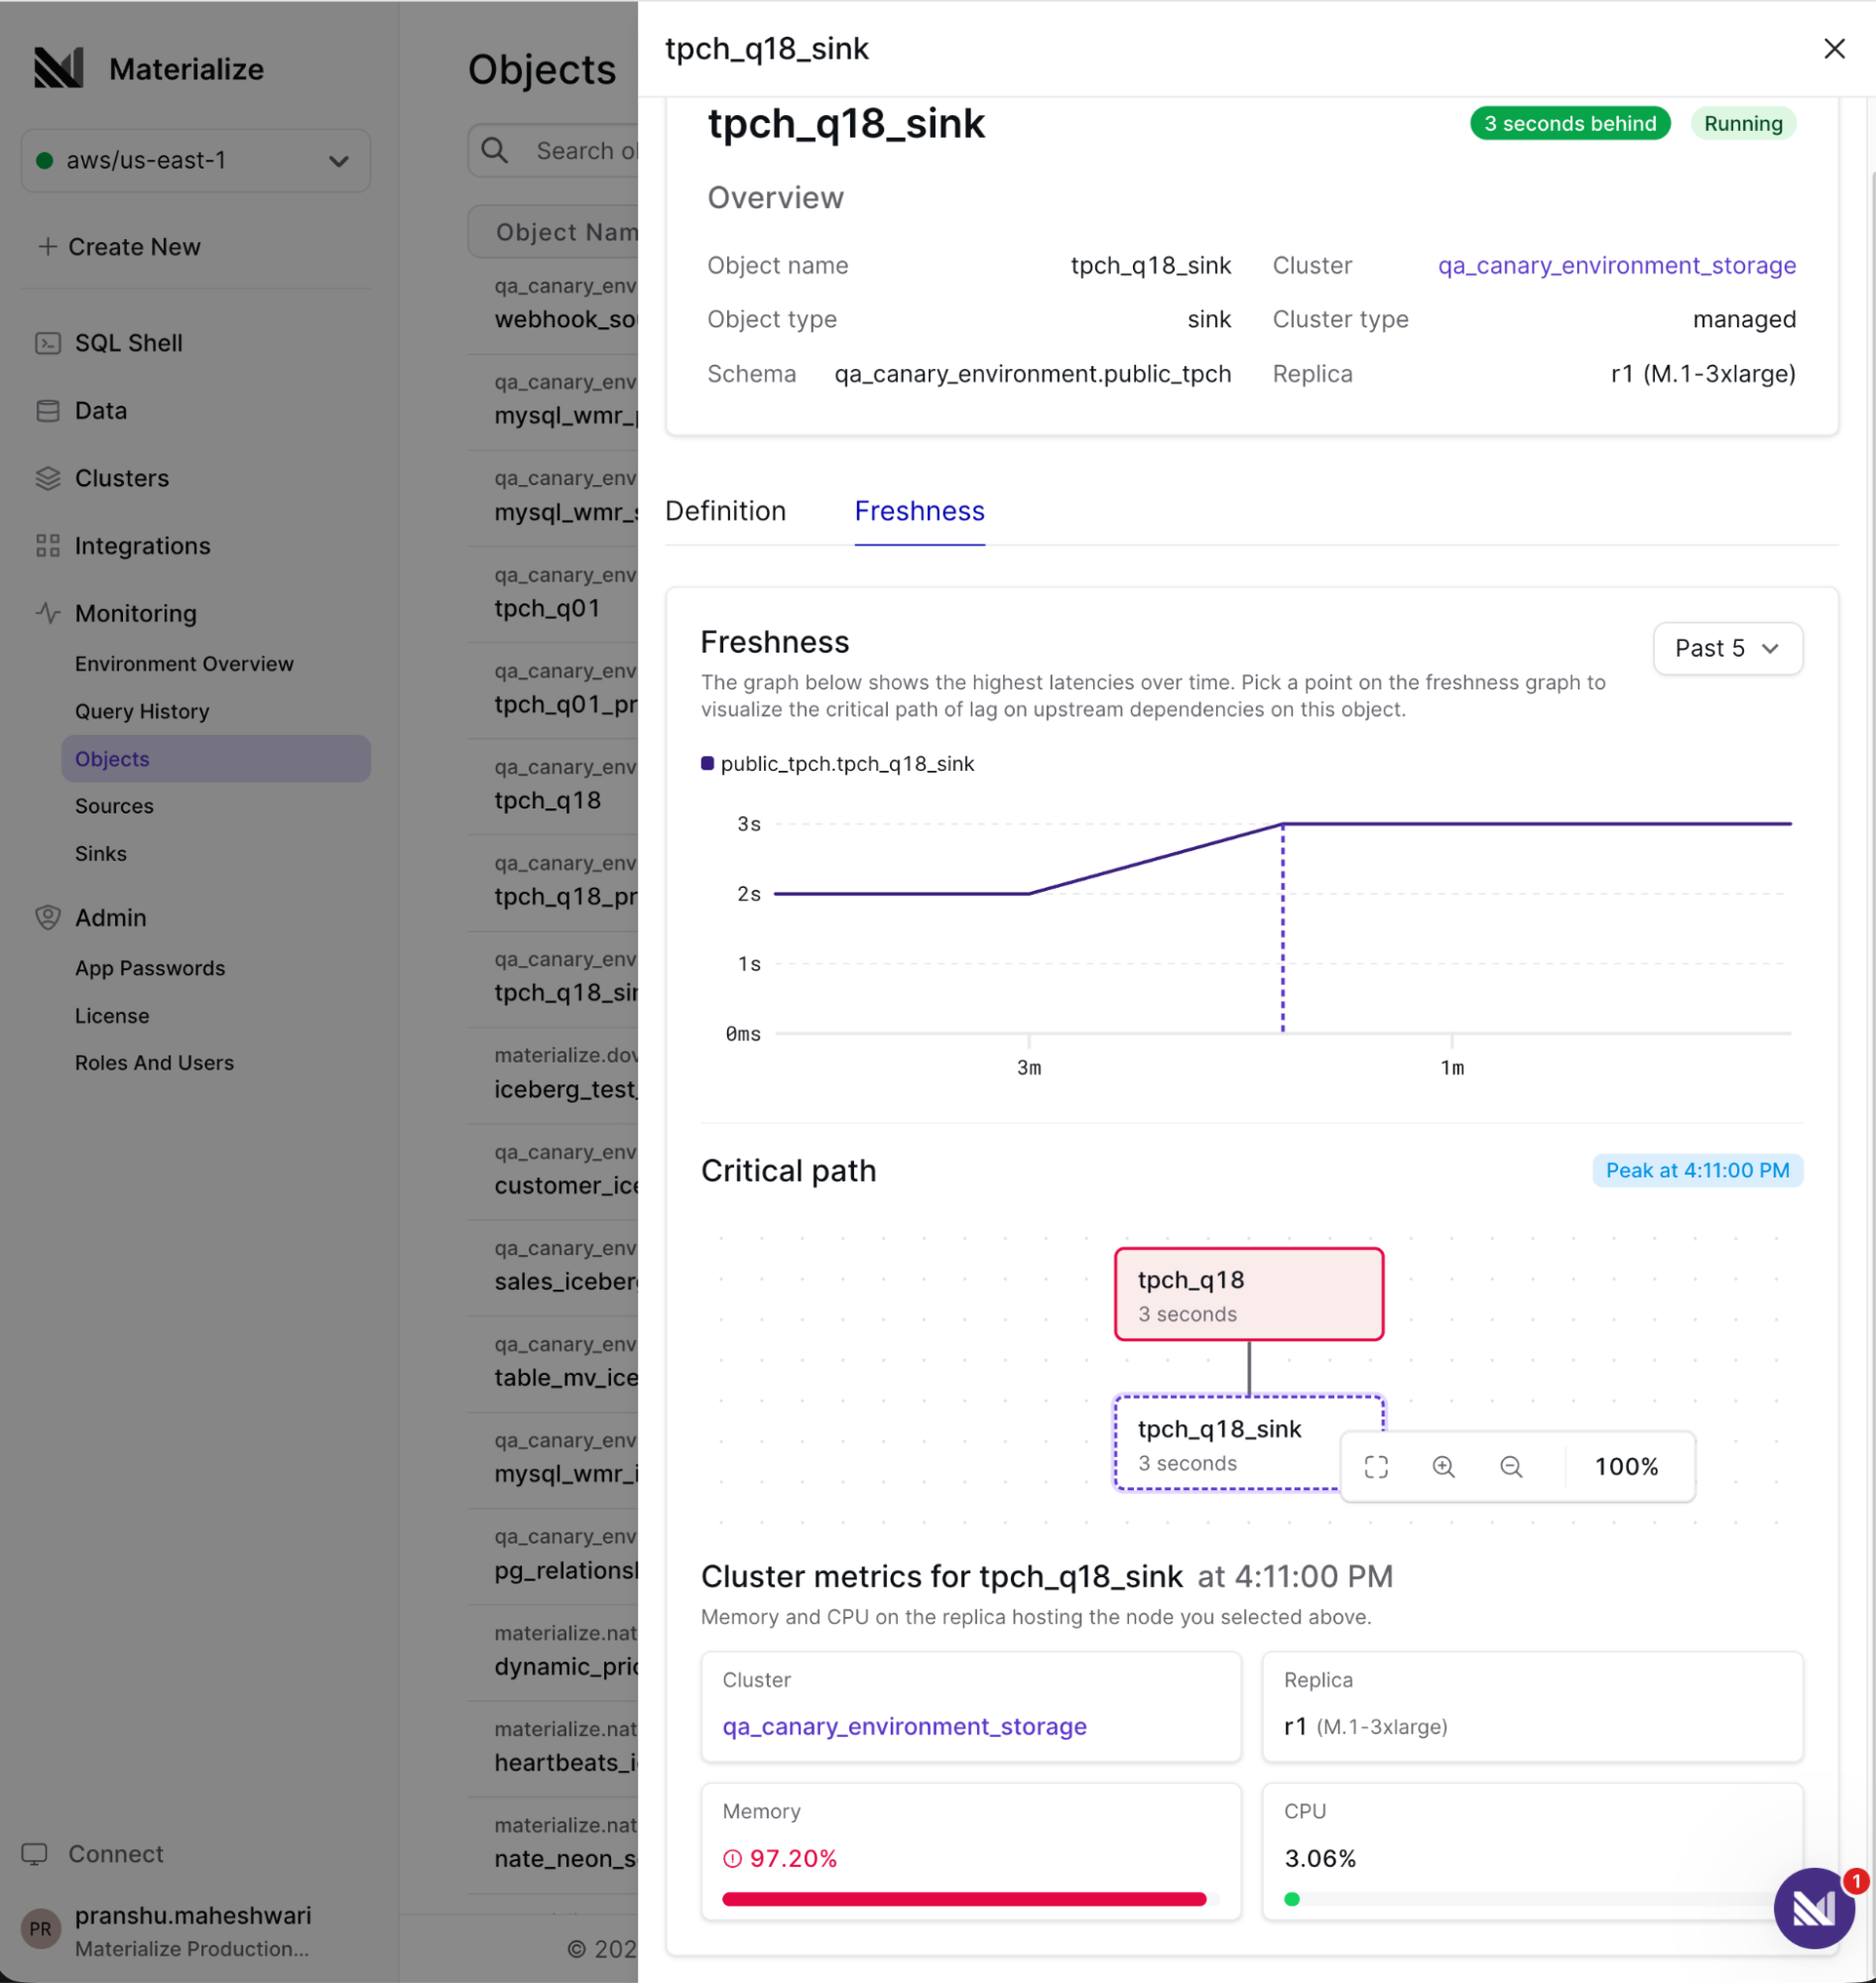The width and height of the screenshot is (1876, 1983).
Task: Open the pg_relations object row
Action: (553, 1556)
